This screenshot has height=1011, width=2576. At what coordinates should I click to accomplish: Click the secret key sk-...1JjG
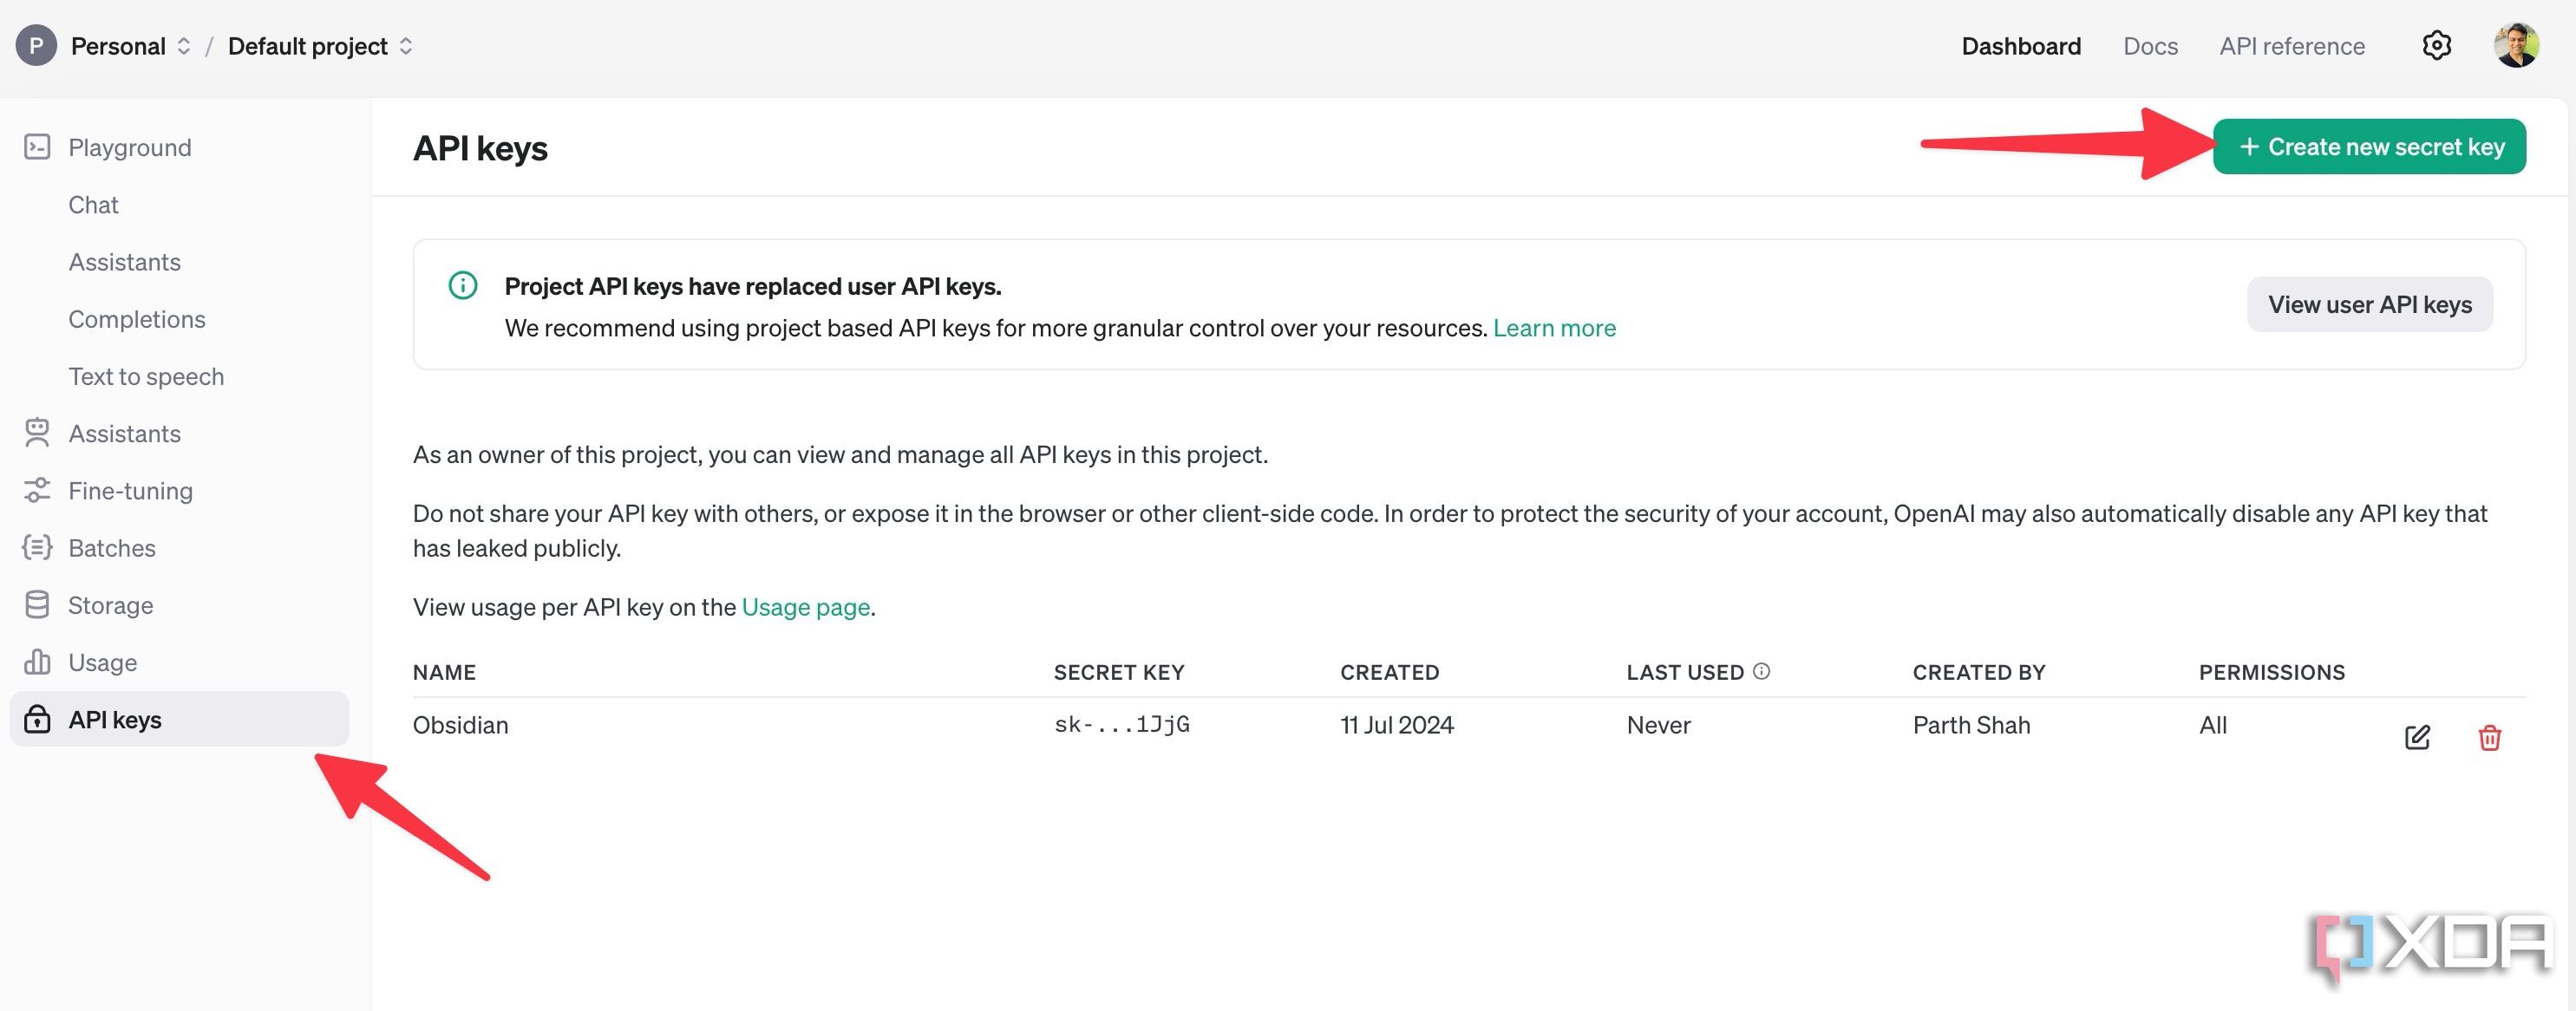(1121, 725)
